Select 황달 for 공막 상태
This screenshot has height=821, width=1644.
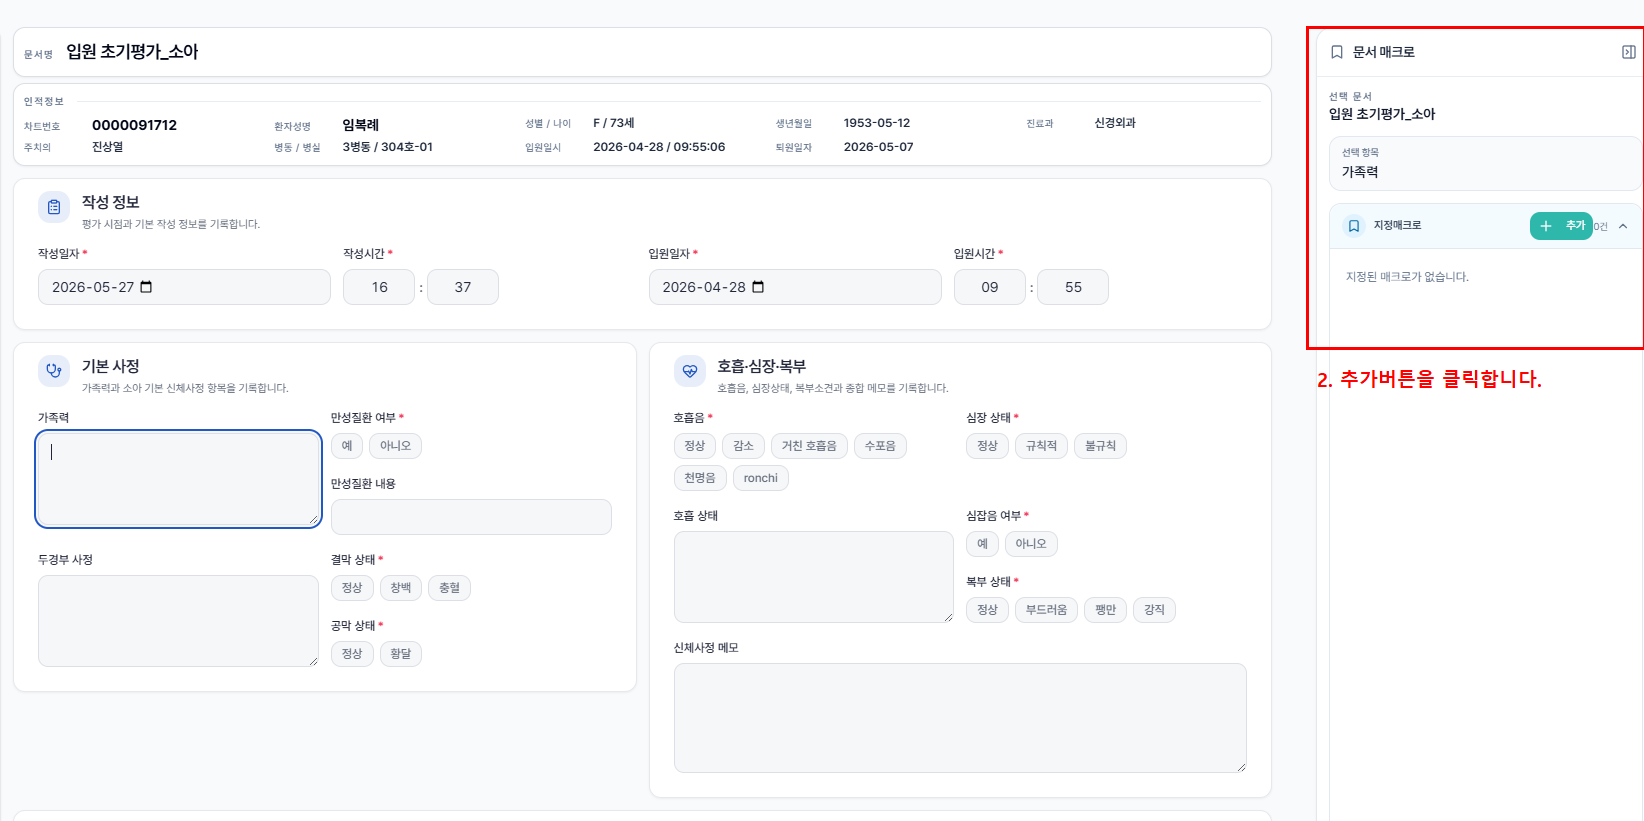coord(401,654)
